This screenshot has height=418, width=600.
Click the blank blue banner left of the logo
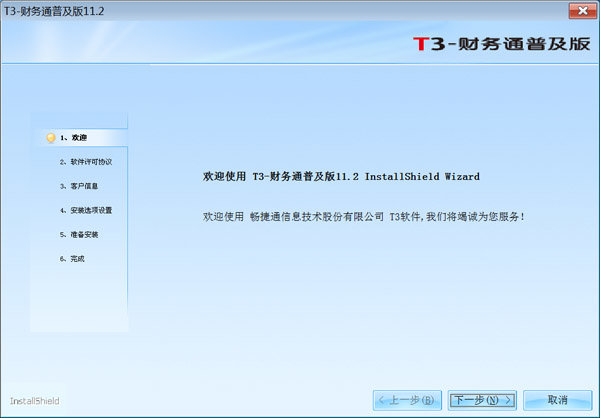click(x=200, y=44)
